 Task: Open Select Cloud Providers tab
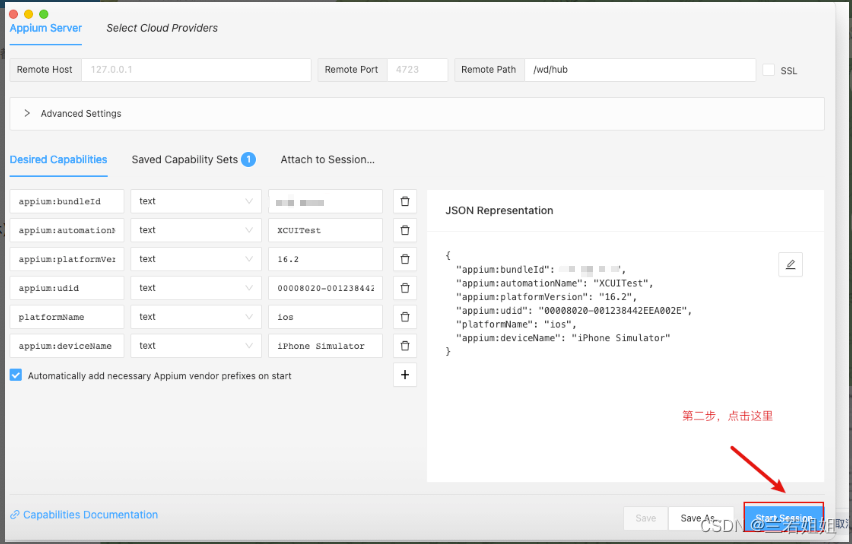(x=162, y=28)
